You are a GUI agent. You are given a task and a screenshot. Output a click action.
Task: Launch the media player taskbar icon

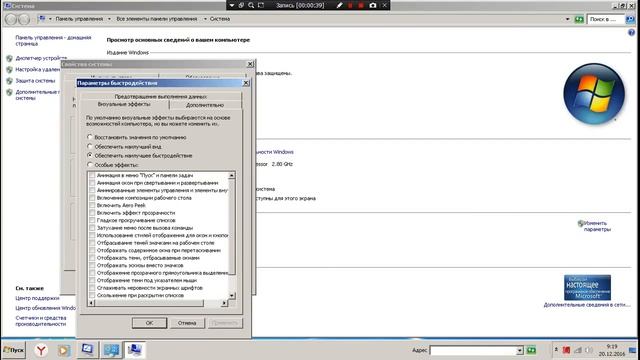(x=63, y=350)
